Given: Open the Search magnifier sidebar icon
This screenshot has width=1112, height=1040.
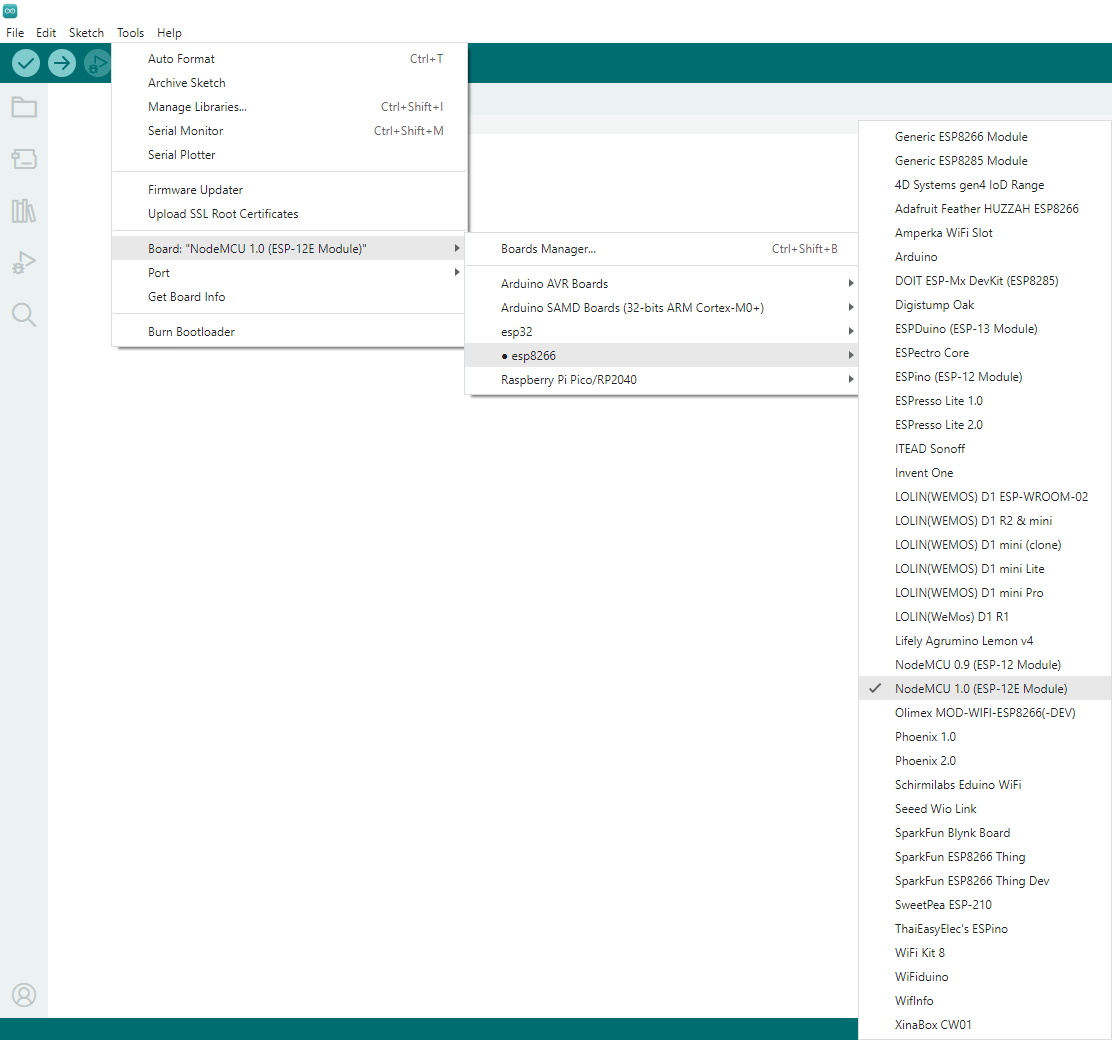Looking at the screenshot, I should [24, 314].
